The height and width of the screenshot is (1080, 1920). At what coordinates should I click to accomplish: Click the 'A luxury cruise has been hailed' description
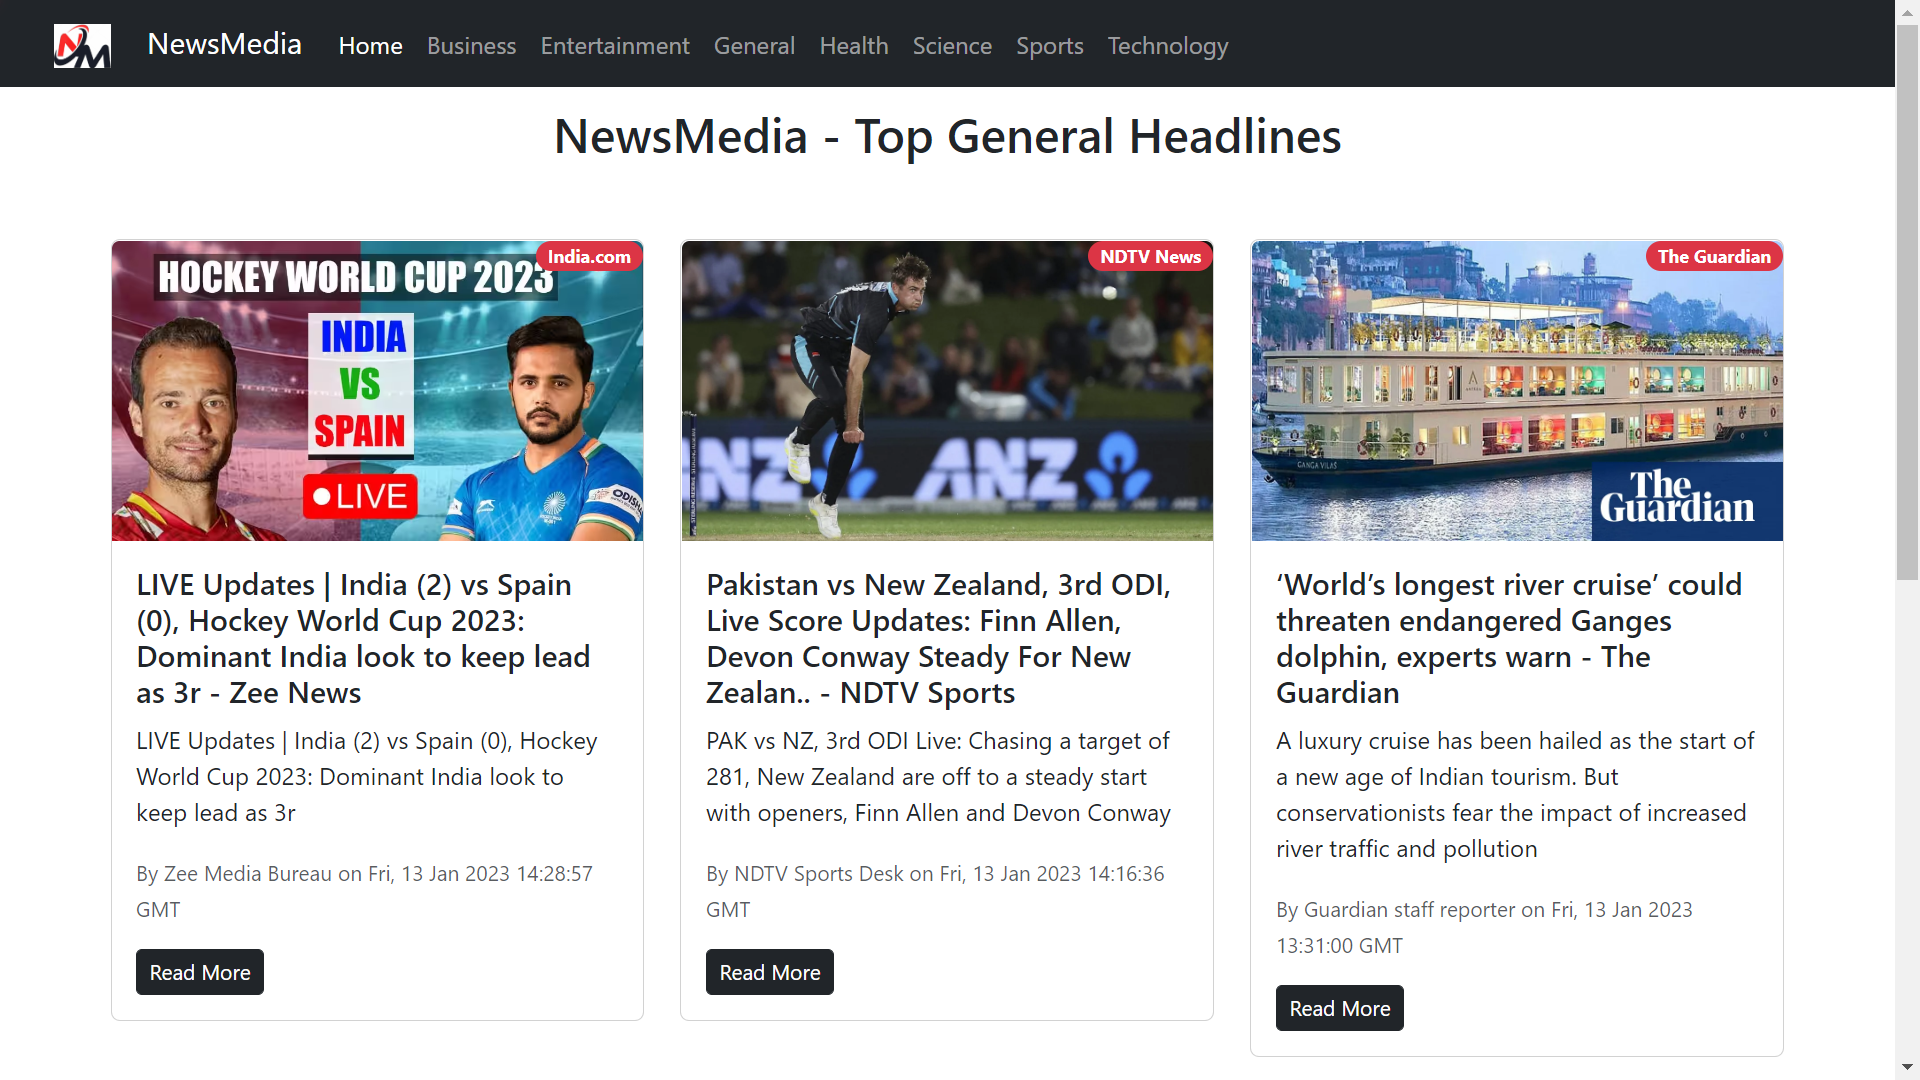tap(1515, 795)
